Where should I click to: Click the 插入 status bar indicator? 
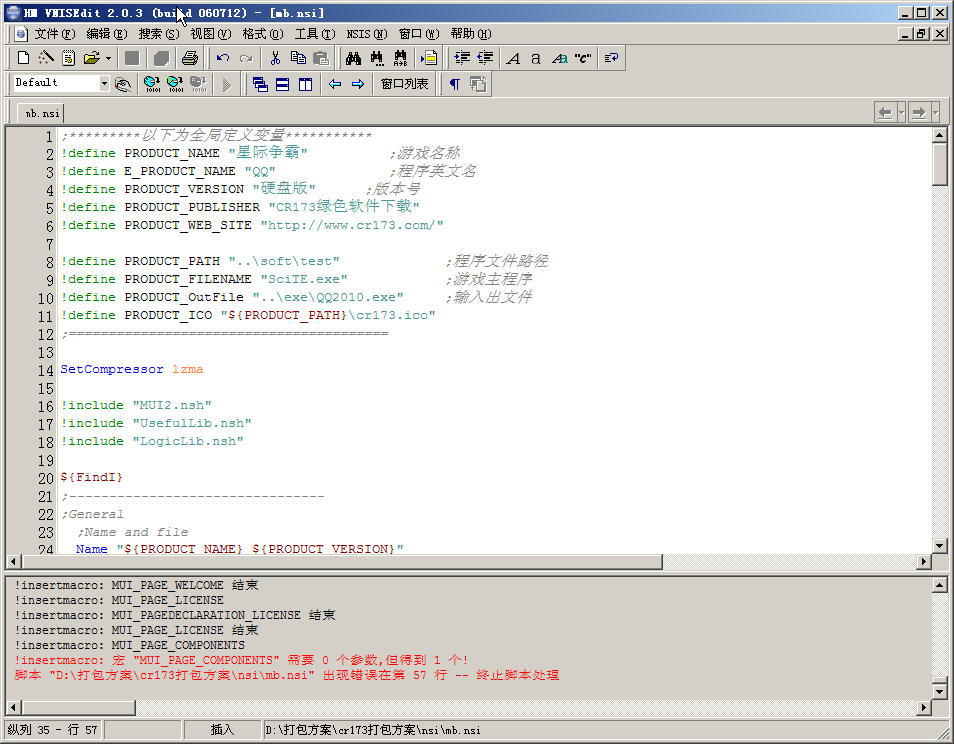[222, 729]
